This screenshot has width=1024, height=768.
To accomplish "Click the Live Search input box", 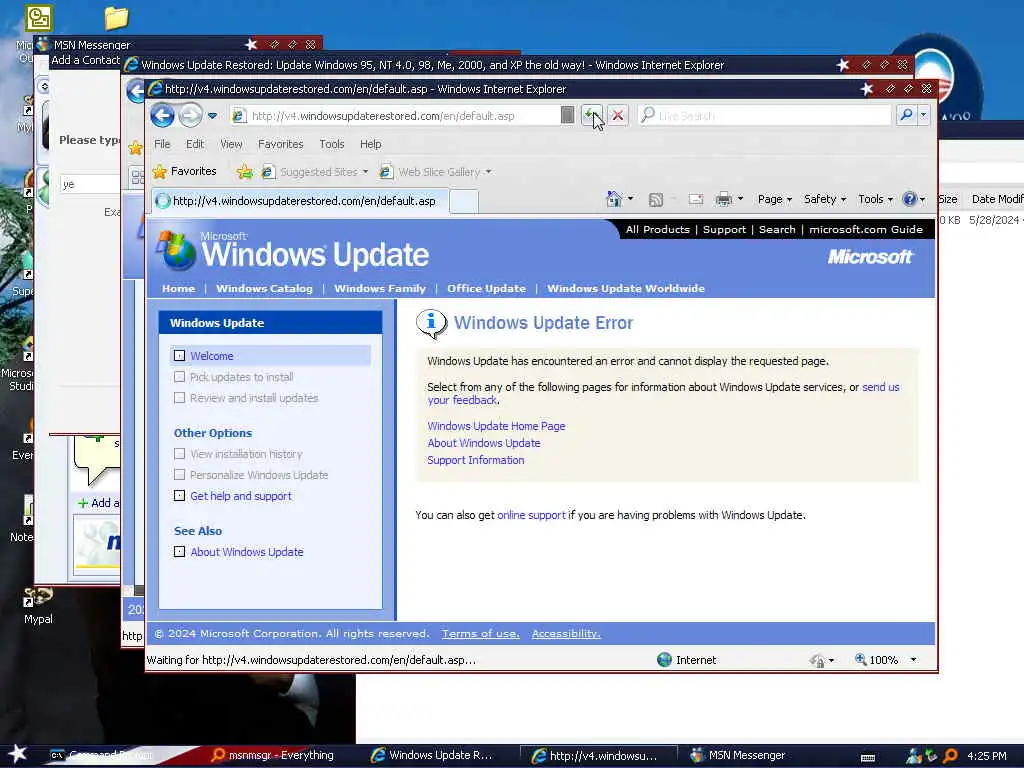I will click(x=765, y=116).
